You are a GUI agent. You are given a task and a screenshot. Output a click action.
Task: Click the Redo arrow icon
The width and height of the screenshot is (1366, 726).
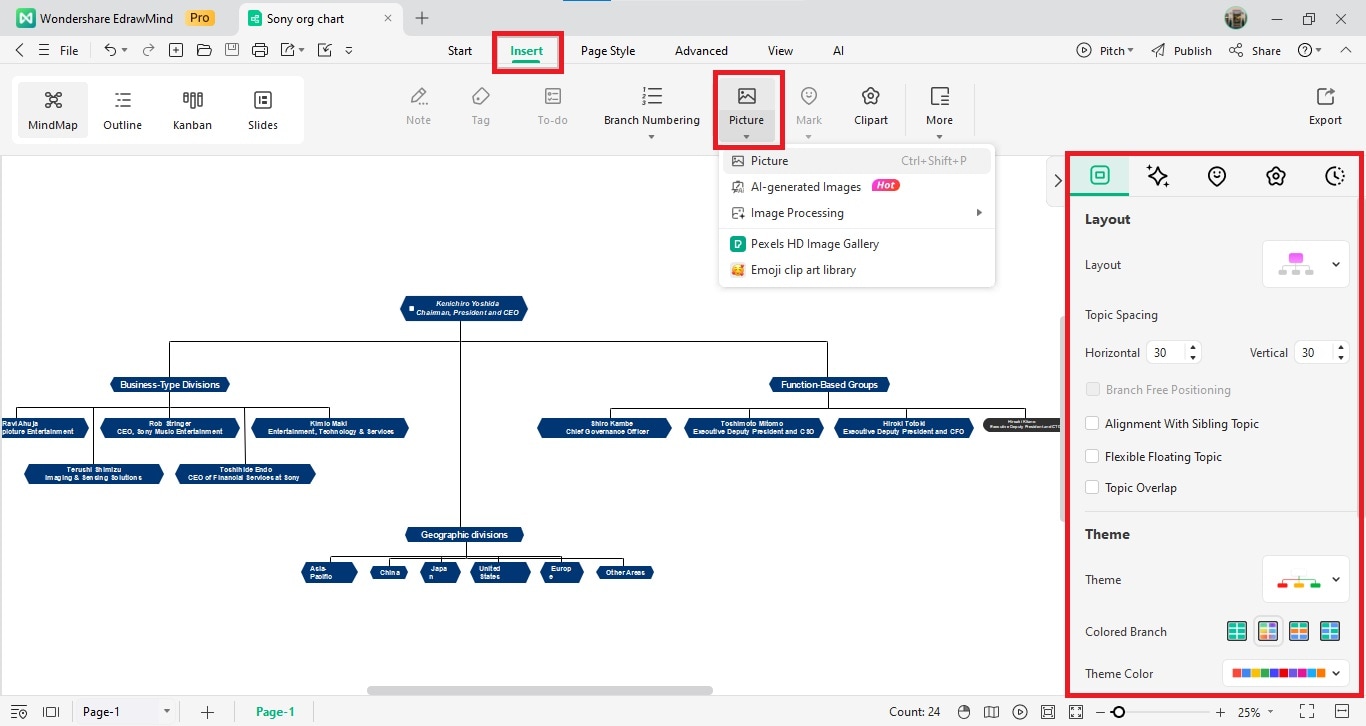tap(148, 50)
